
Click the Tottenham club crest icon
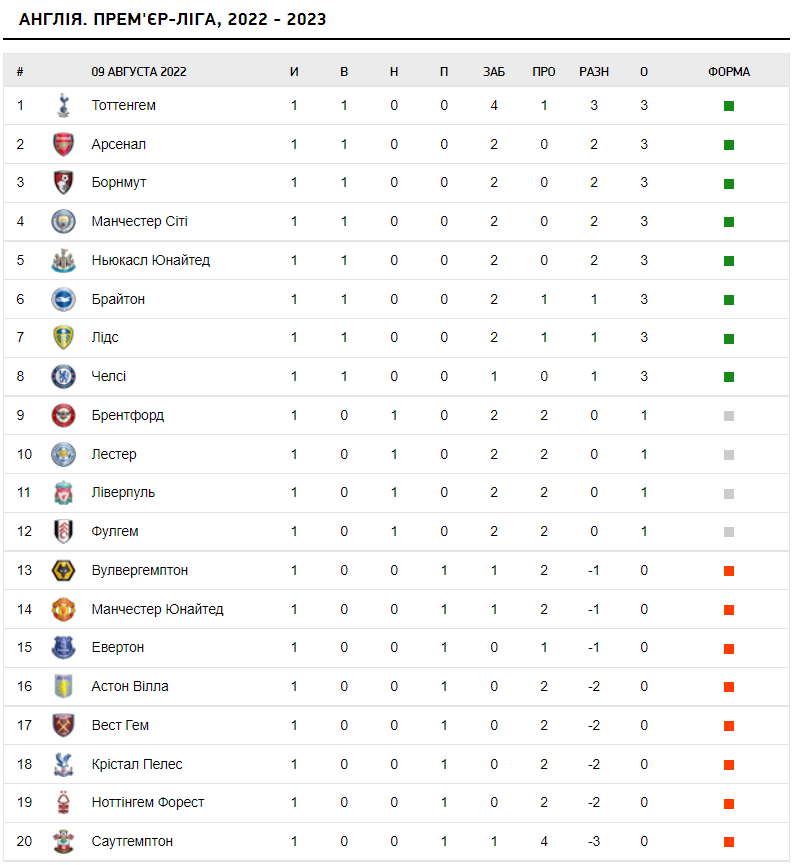pos(63,105)
